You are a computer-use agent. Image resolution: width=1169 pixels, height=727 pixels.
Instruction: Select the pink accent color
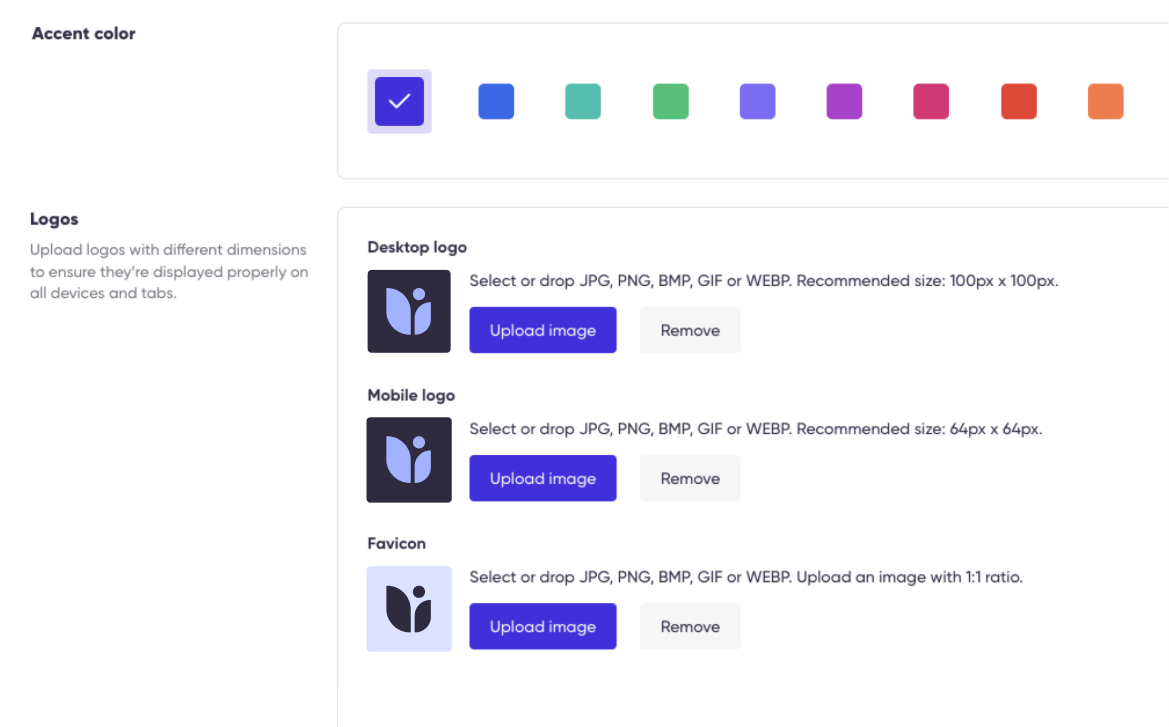pyautogui.click(x=931, y=100)
